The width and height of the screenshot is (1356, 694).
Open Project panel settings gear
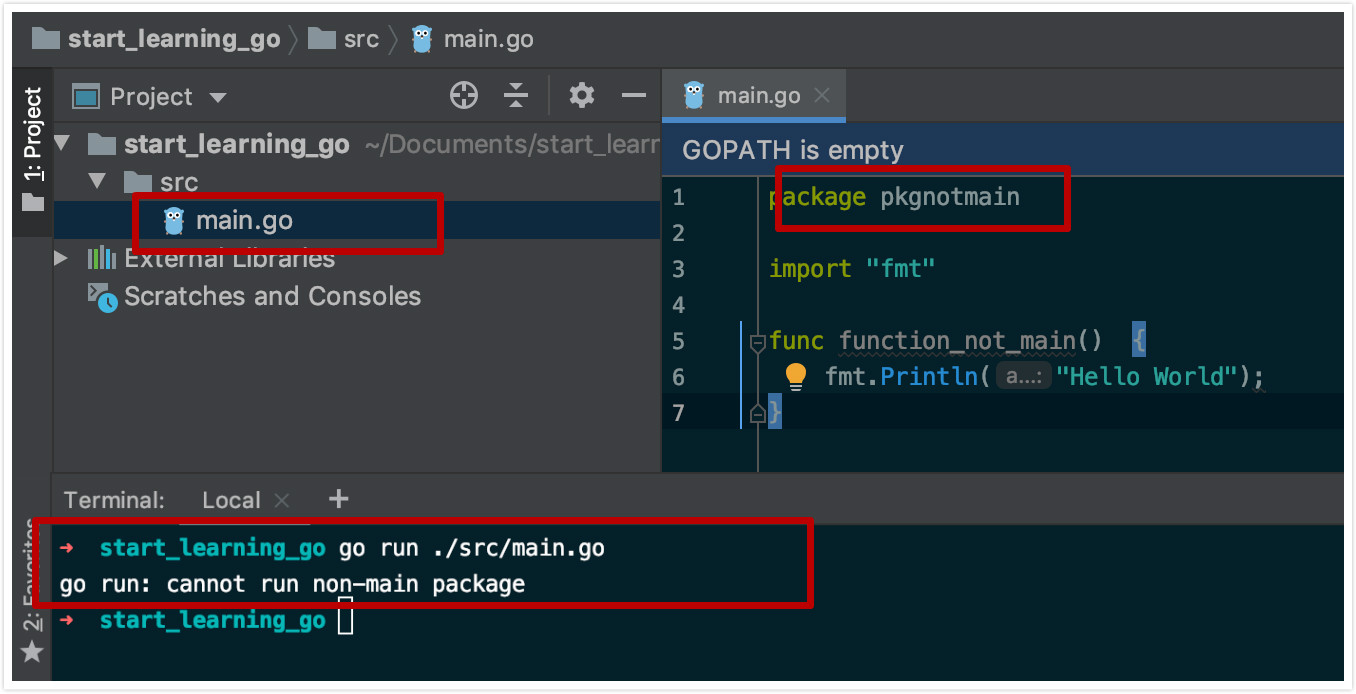point(581,96)
